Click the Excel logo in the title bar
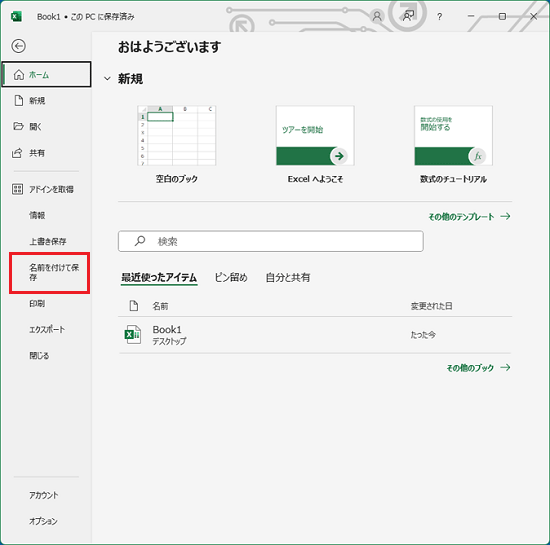The height and width of the screenshot is (545, 550). pyautogui.click(x=16, y=16)
